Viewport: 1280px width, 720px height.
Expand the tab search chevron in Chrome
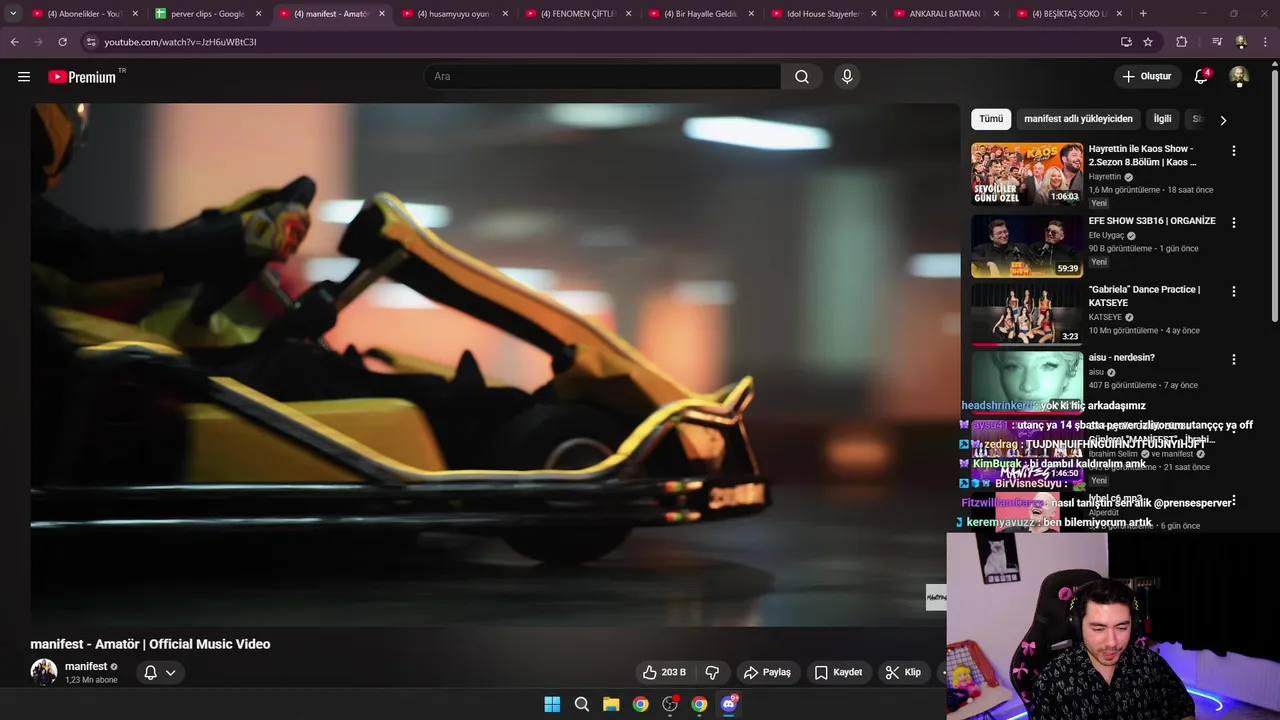pyautogui.click(x=13, y=14)
